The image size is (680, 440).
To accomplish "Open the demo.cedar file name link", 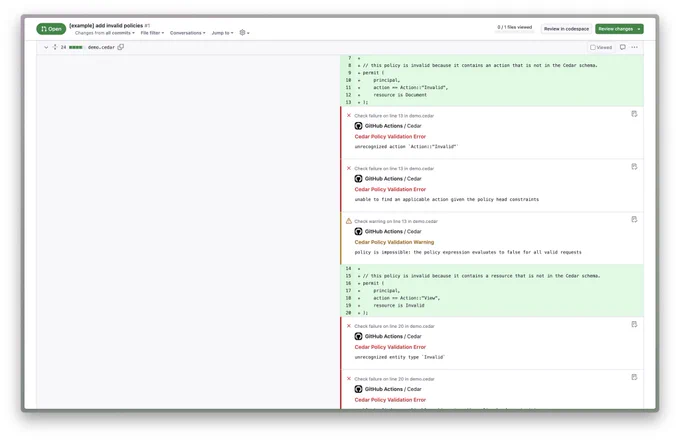I will pyautogui.click(x=101, y=47).
